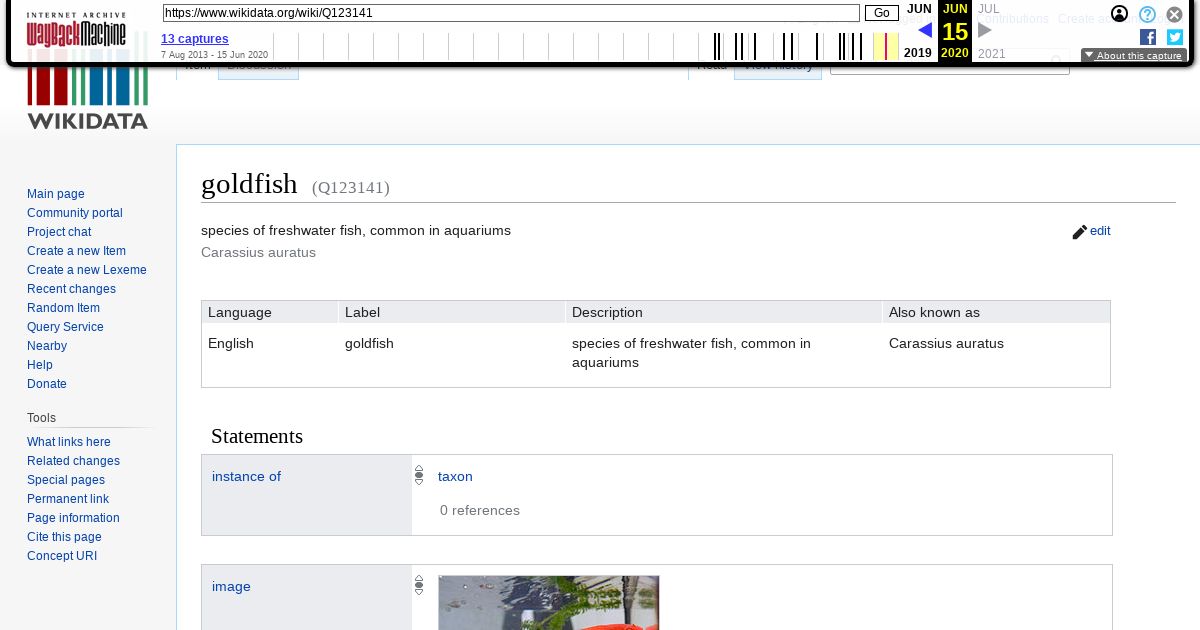Click Create a new Item
The height and width of the screenshot is (630, 1200).
click(x=76, y=251)
